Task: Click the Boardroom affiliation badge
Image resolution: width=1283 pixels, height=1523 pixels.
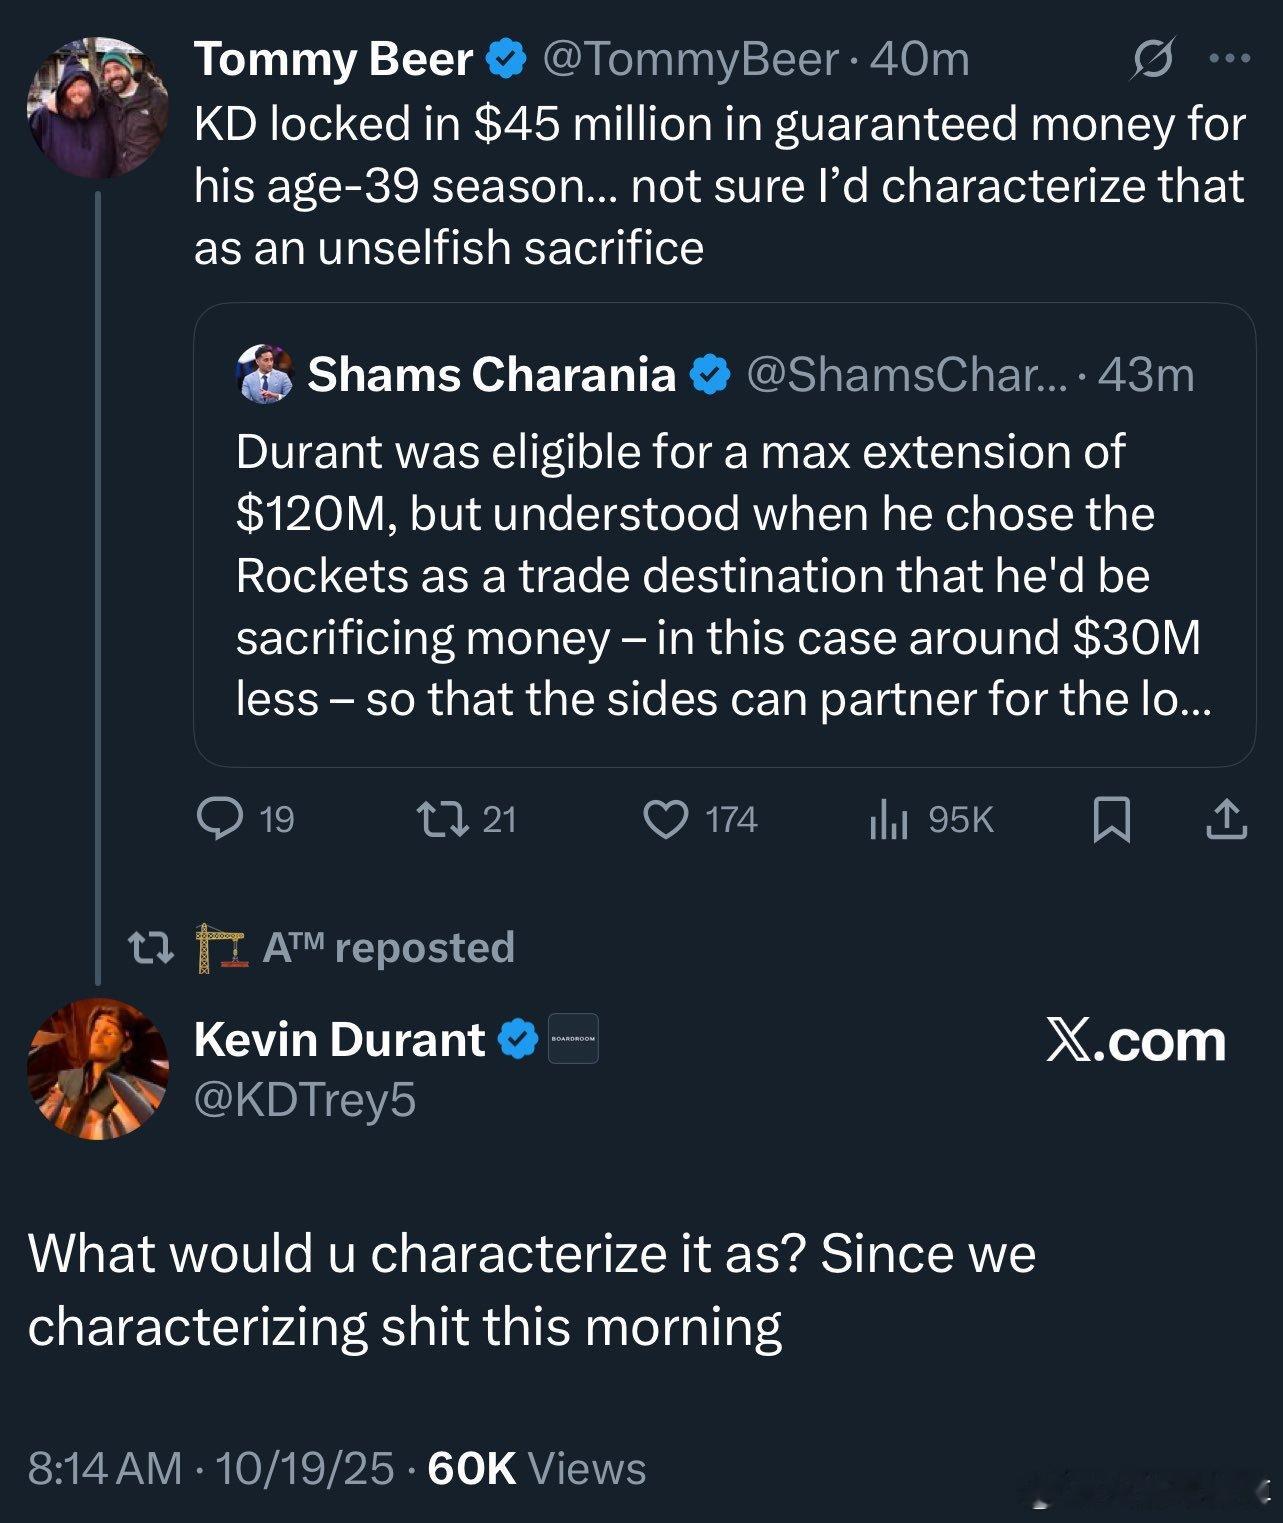Action: (573, 1039)
